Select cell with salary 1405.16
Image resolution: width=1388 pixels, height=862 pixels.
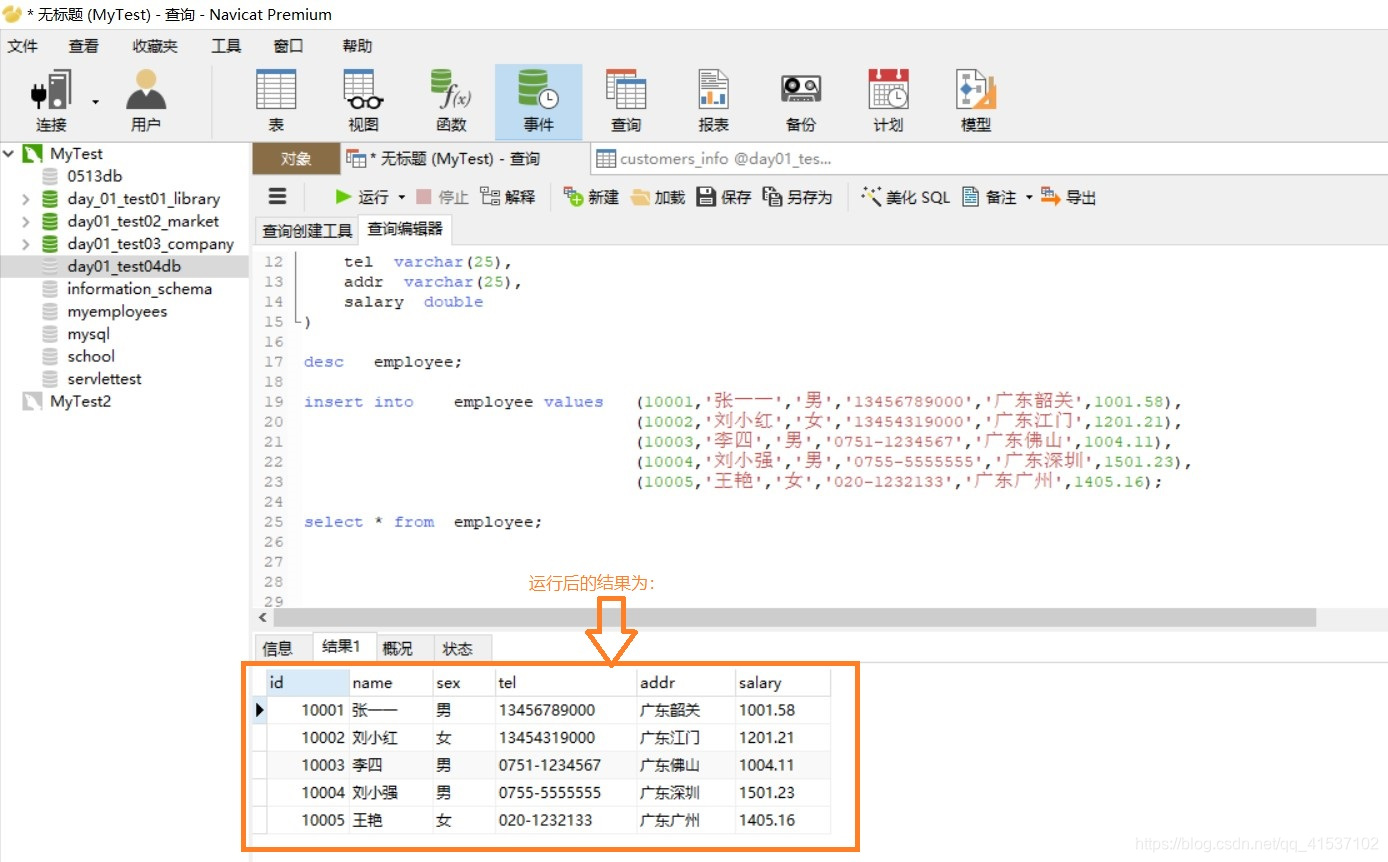(783, 821)
